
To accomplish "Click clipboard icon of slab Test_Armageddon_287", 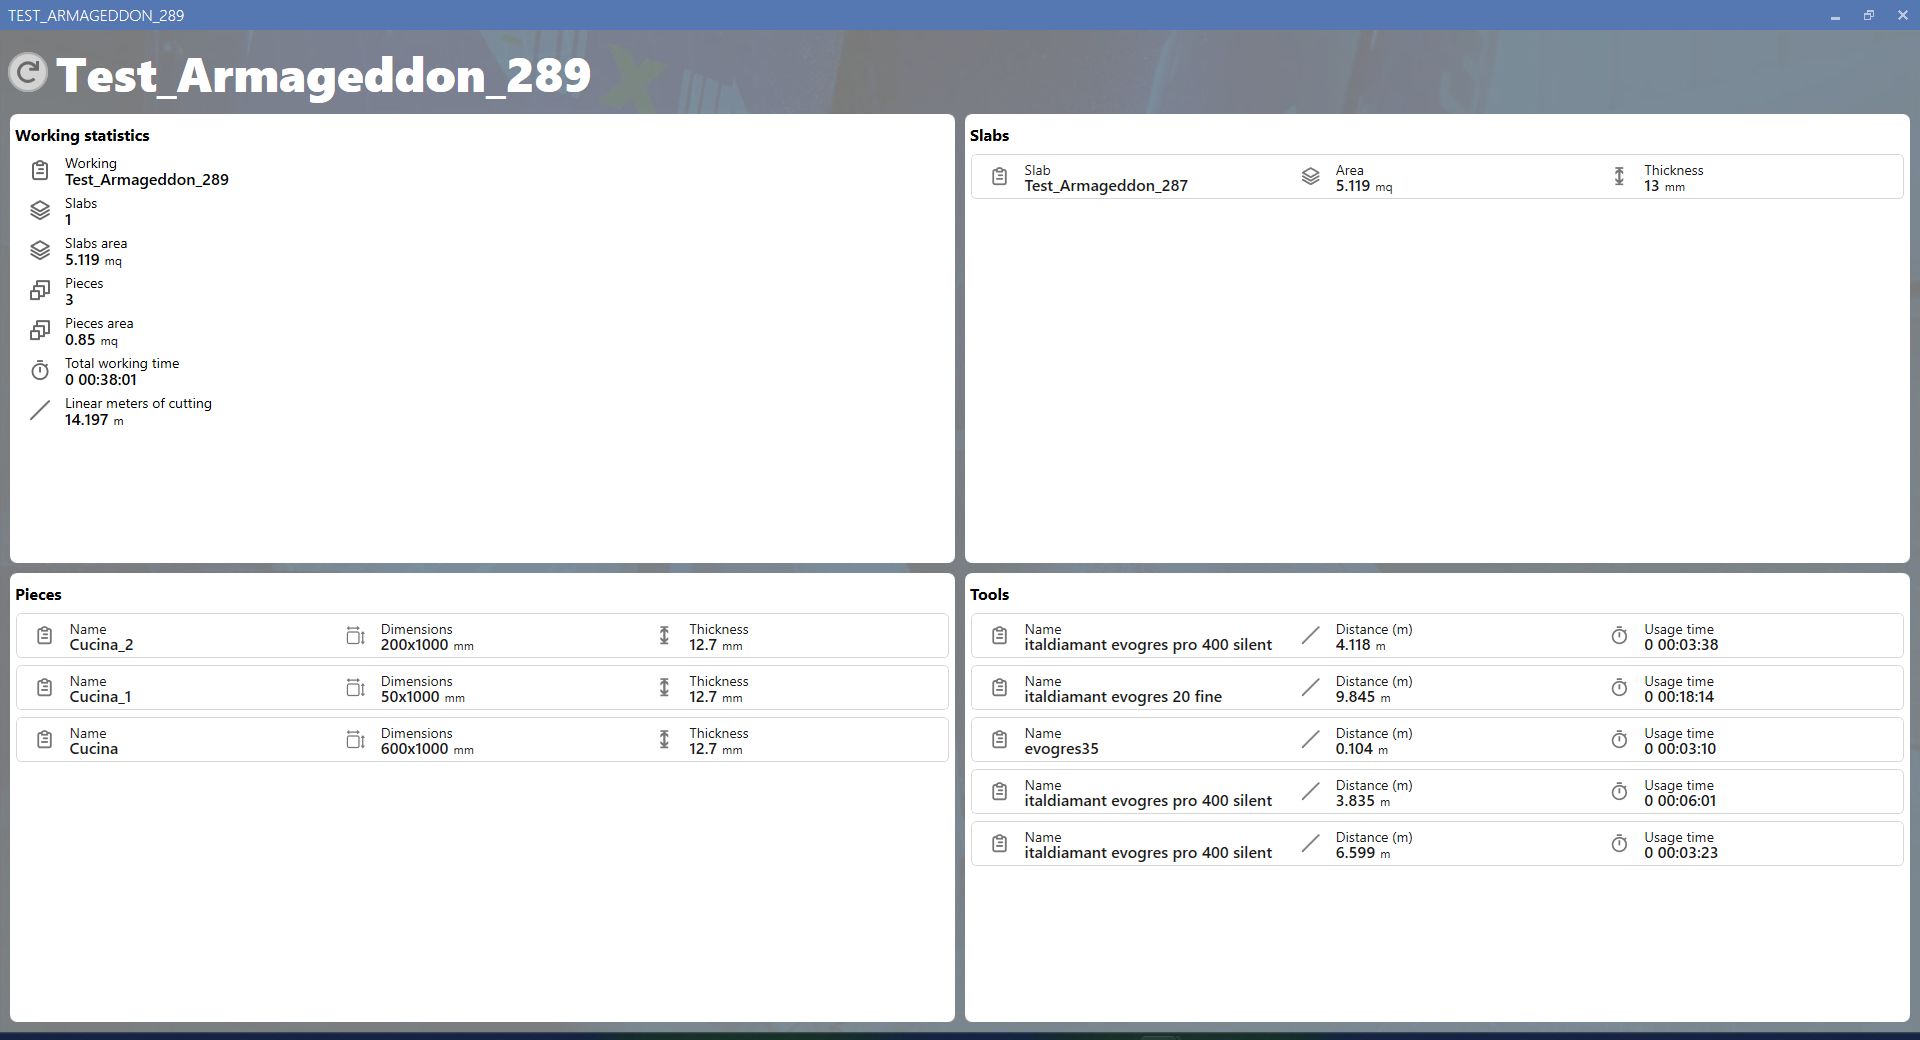I will pos(998,177).
